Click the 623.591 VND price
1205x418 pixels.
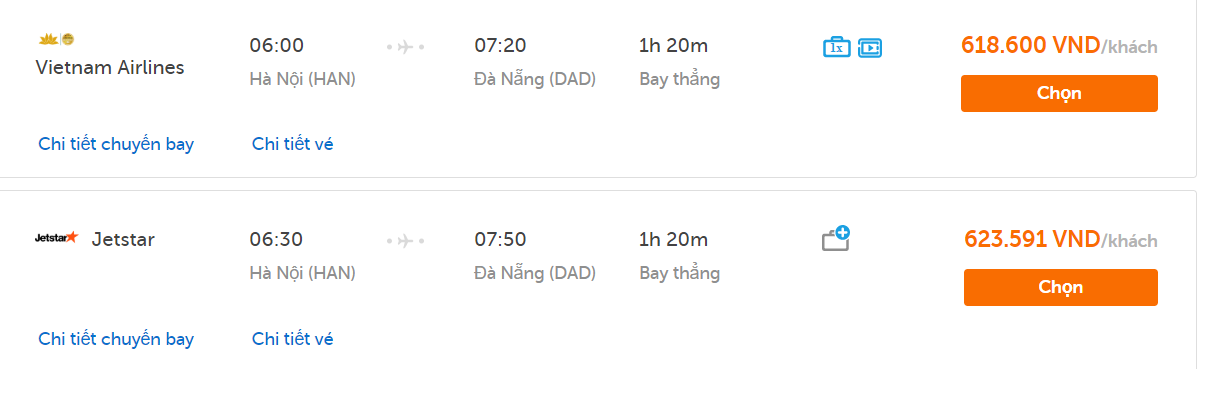pos(1032,239)
